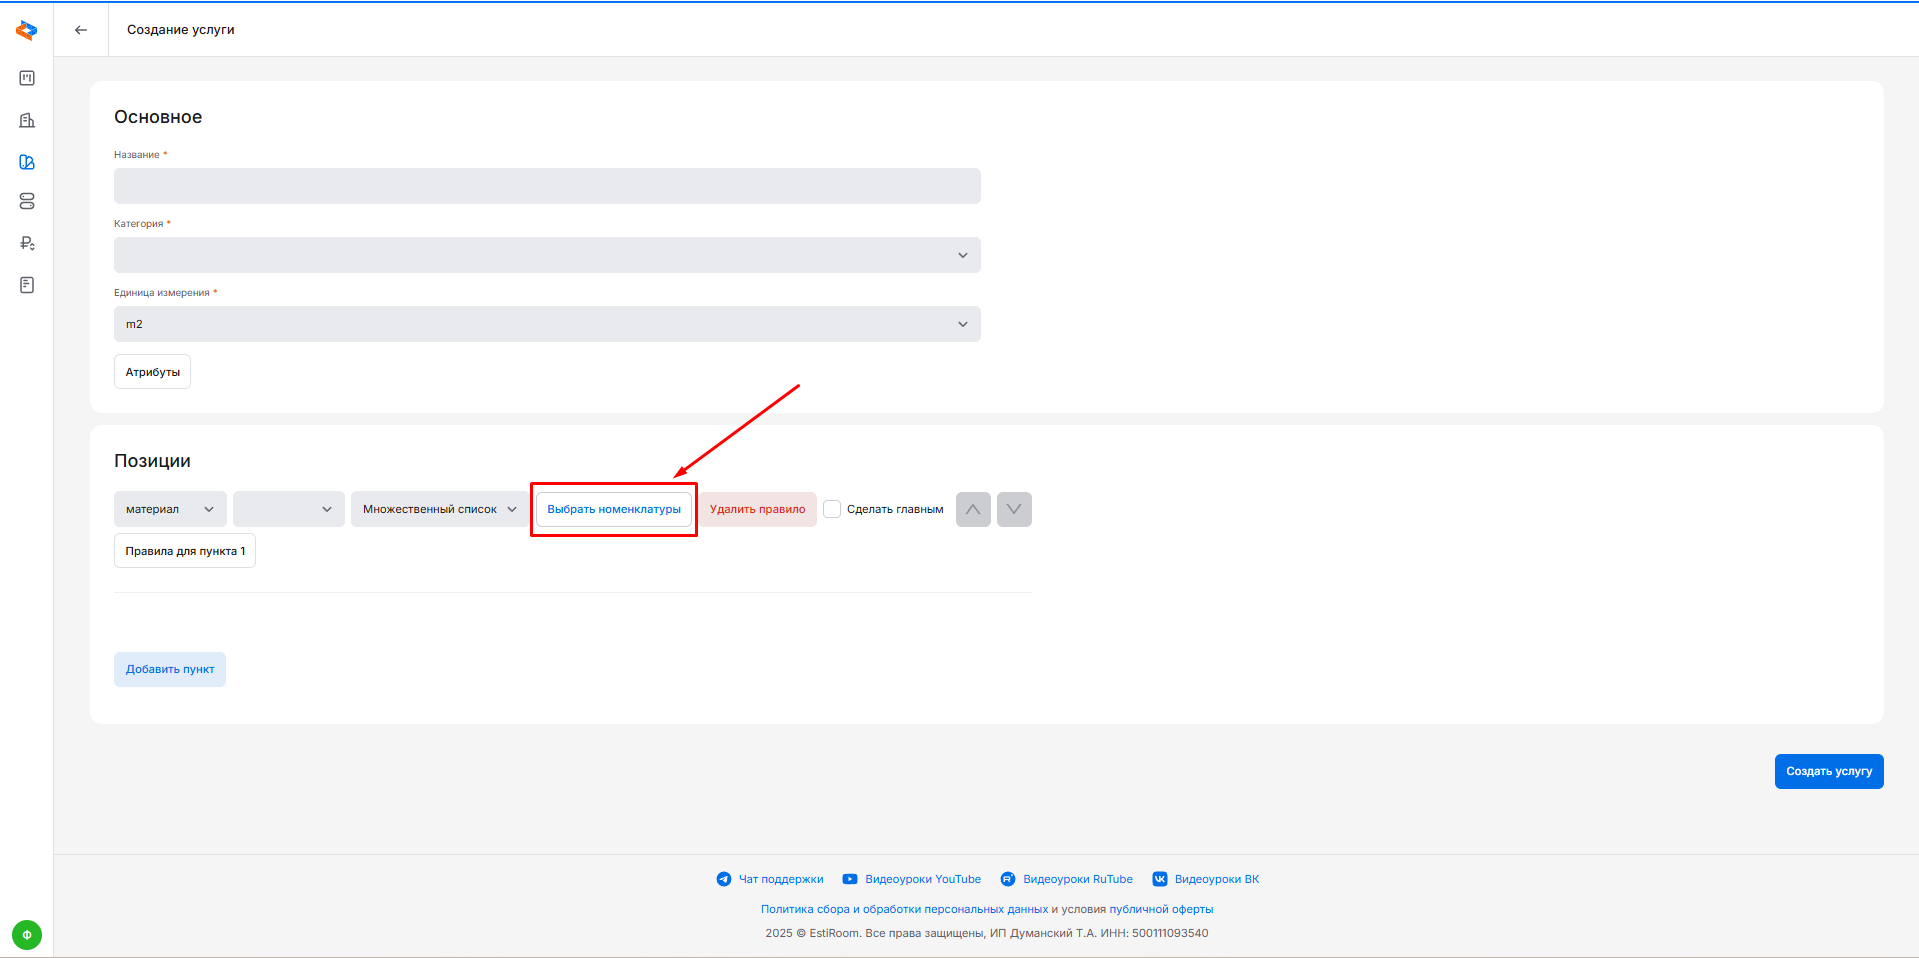Open the stacked storage sidebar icon
The height and width of the screenshot is (958, 1919).
tap(27, 202)
